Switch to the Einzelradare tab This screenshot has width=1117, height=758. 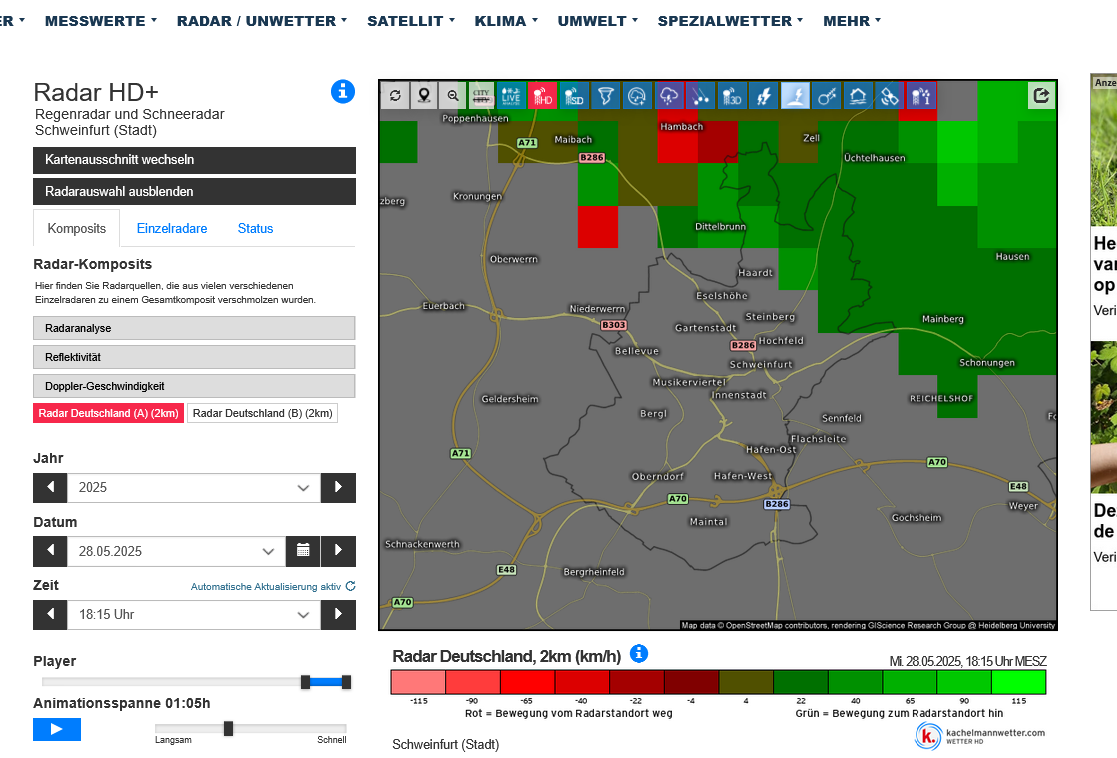click(x=172, y=228)
